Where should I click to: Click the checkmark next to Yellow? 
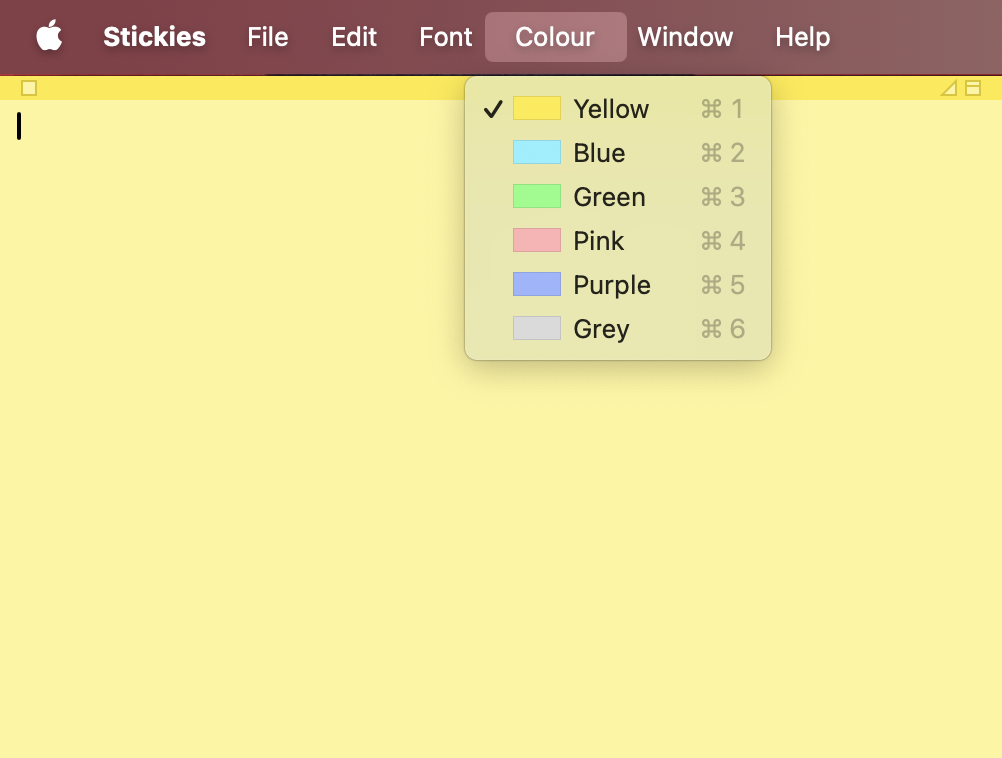tap(493, 108)
